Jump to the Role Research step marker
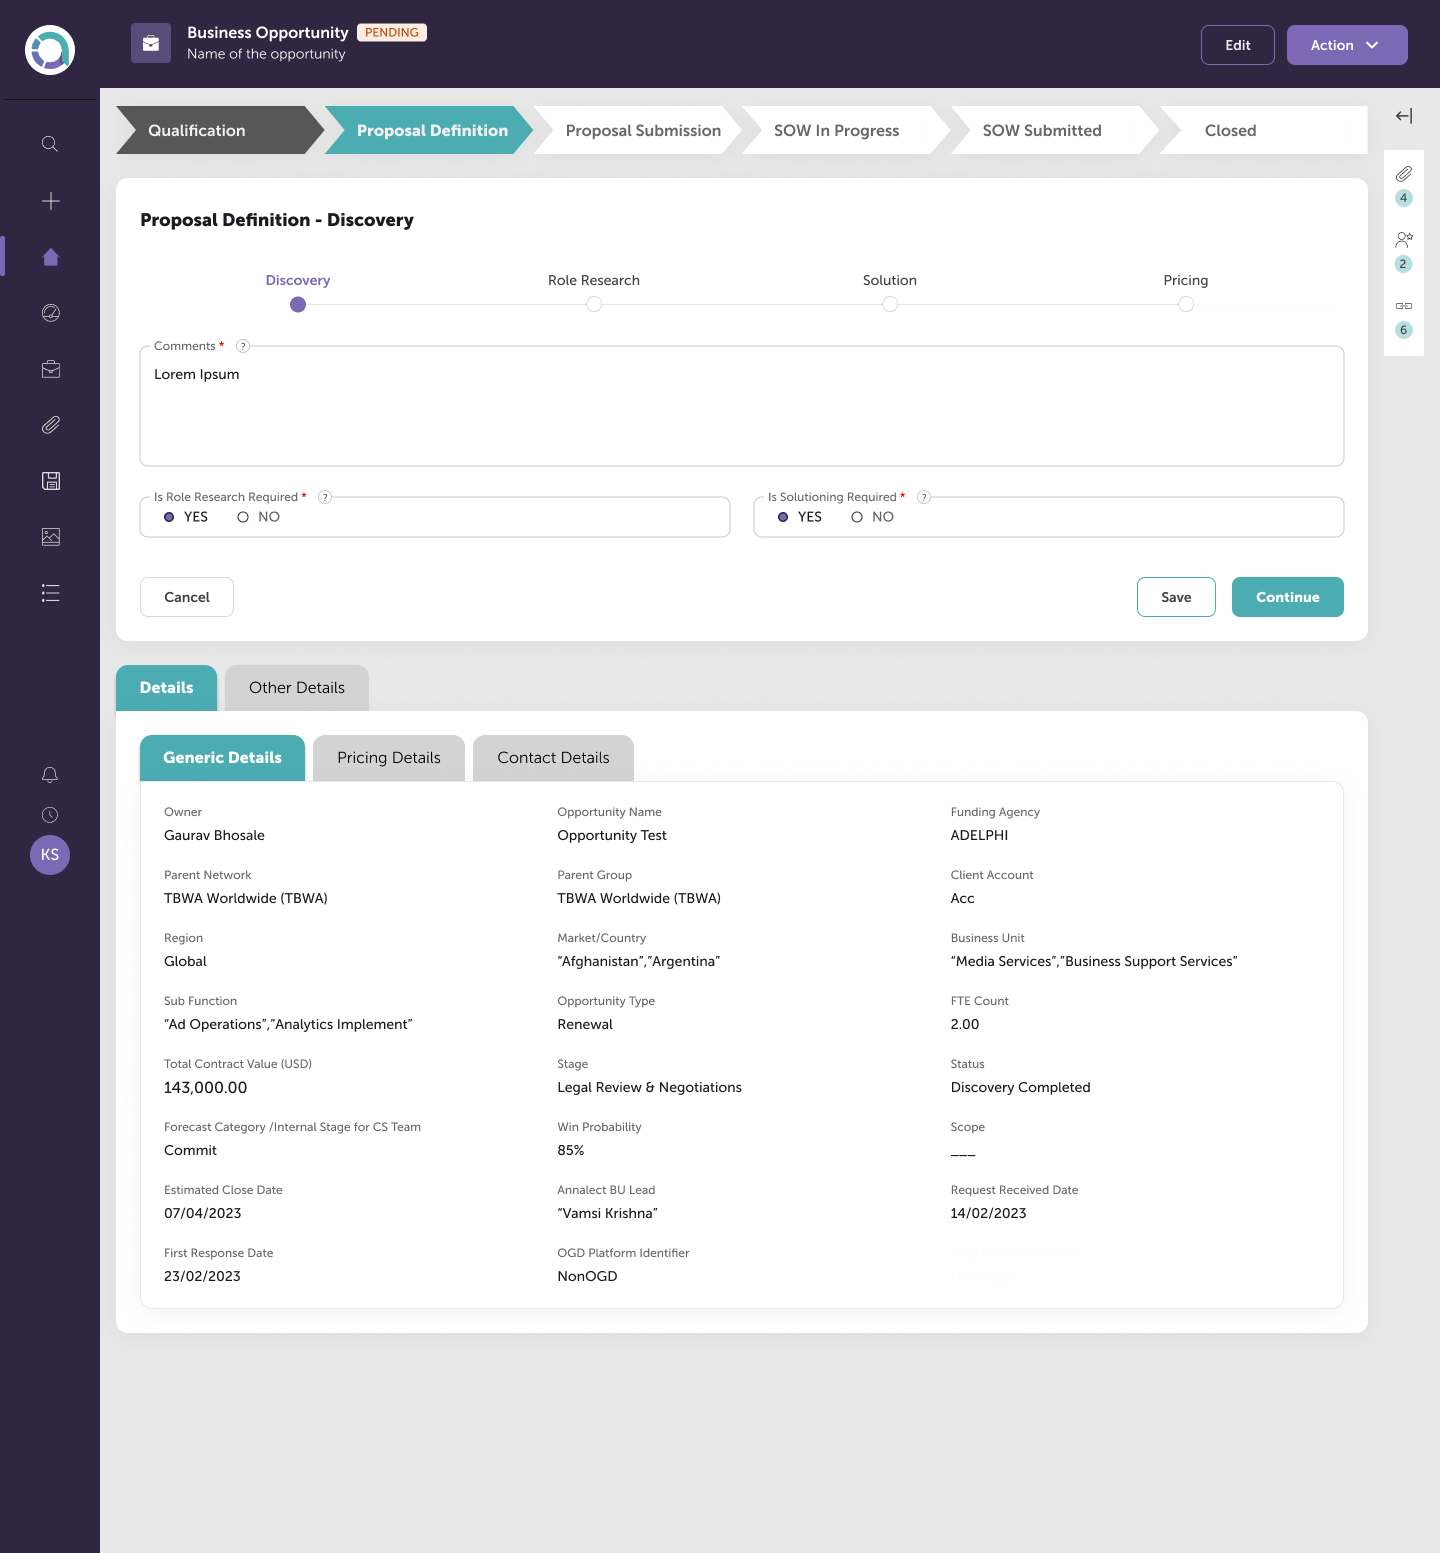 click(x=594, y=304)
